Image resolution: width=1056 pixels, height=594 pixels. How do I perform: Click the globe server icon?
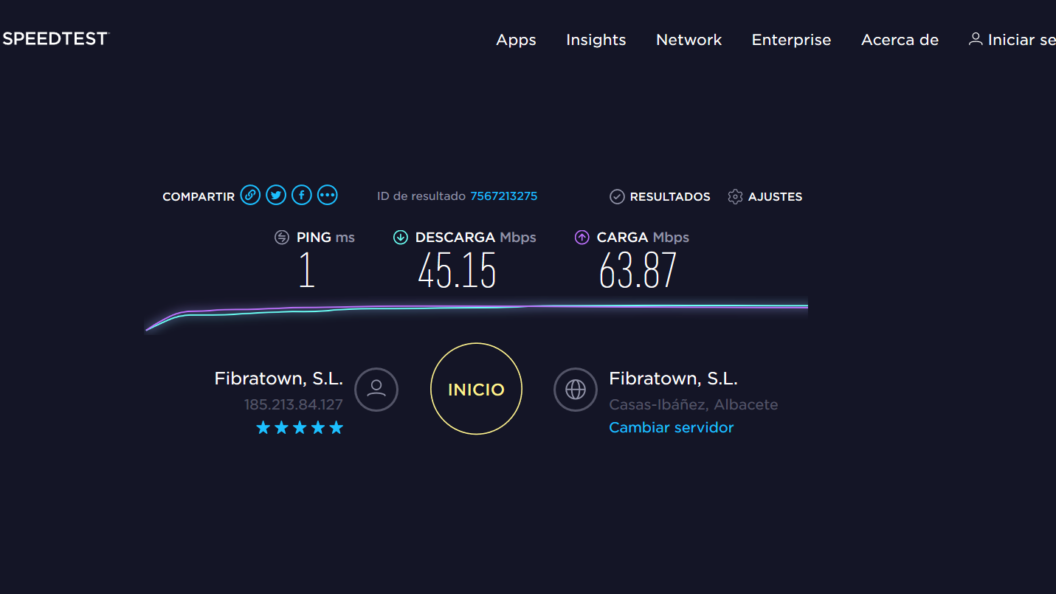tap(575, 389)
